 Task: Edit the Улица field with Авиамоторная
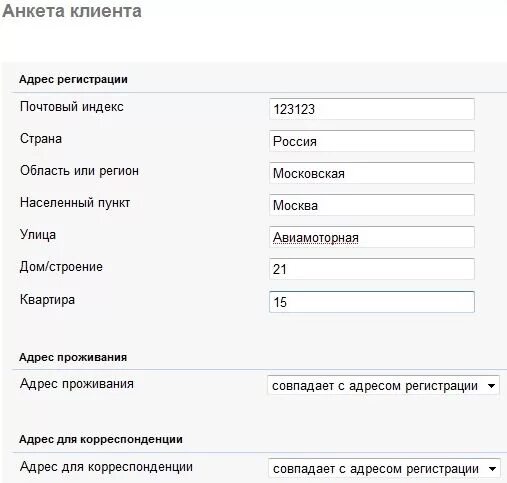(x=372, y=237)
